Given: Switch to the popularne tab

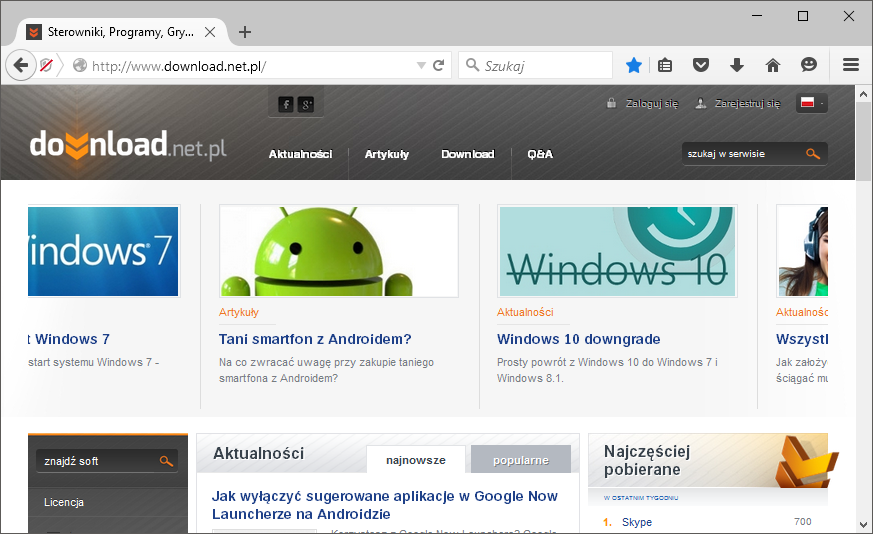Looking at the screenshot, I should [521, 460].
